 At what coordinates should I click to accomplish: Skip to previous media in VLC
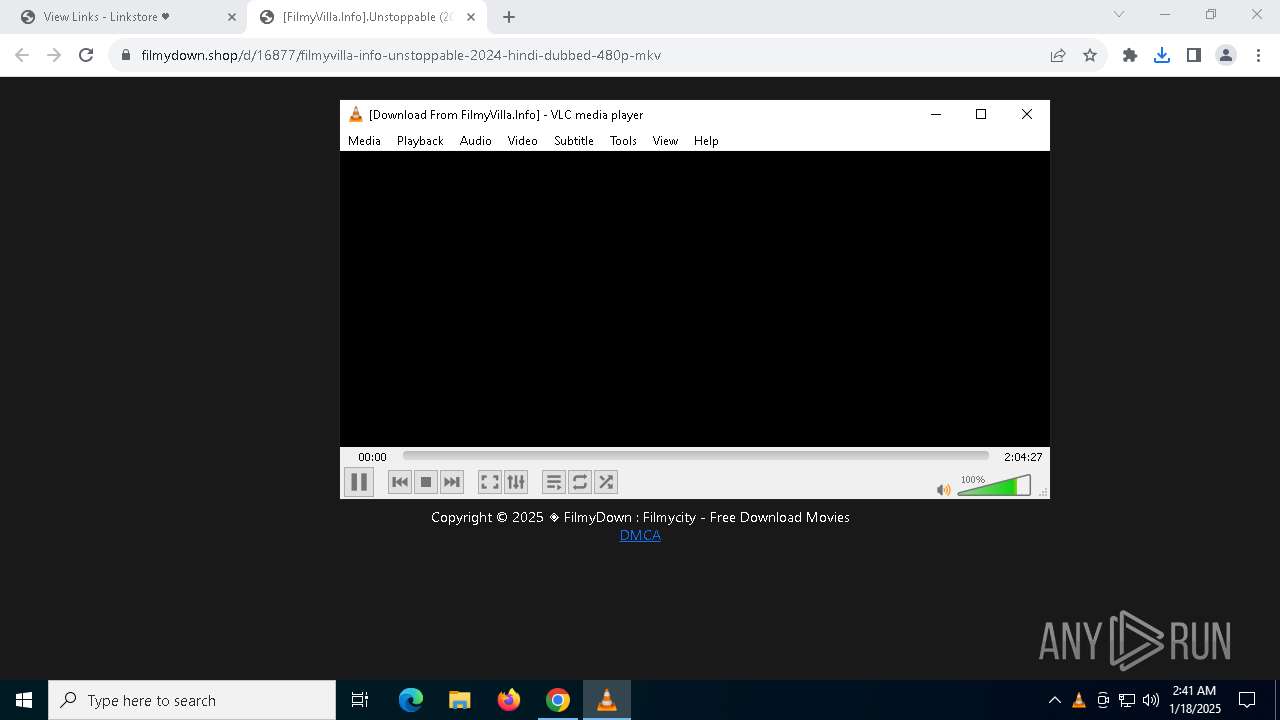[x=400, y=482]
